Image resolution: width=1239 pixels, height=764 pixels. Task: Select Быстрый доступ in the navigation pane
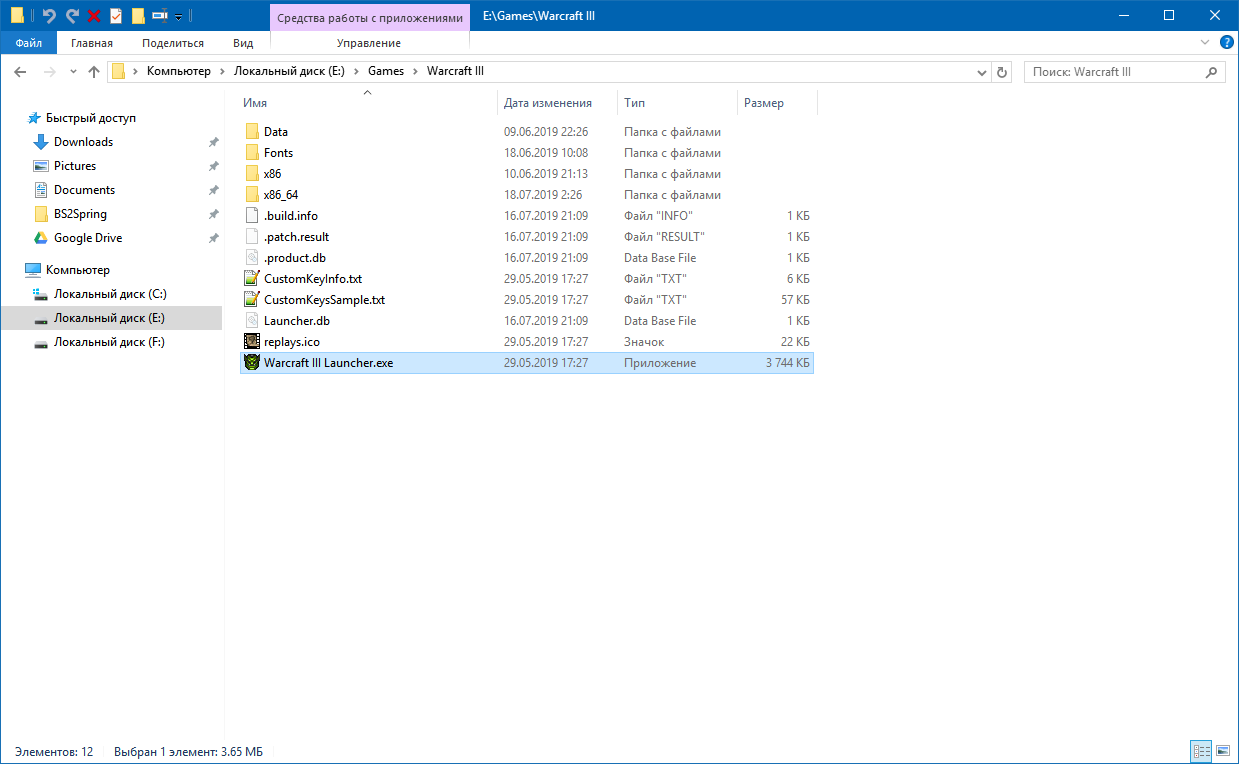coord(91,118)
